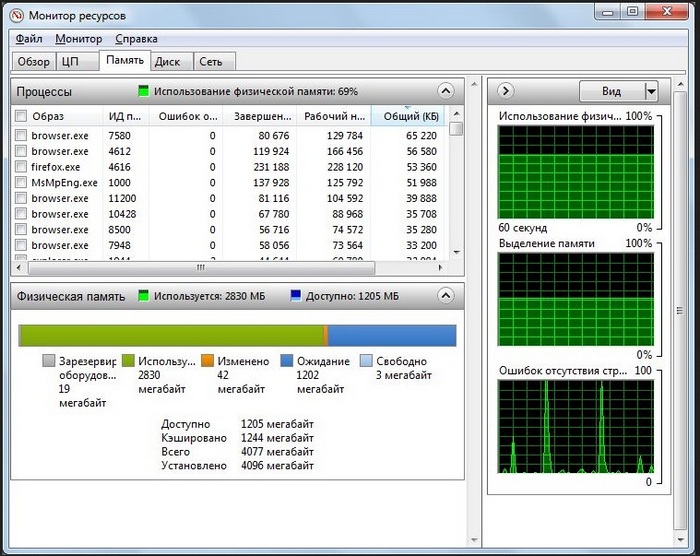Sort processes by 'ИД п...' column
Viewport: 700px width, 556px height.
coord(125,117)
